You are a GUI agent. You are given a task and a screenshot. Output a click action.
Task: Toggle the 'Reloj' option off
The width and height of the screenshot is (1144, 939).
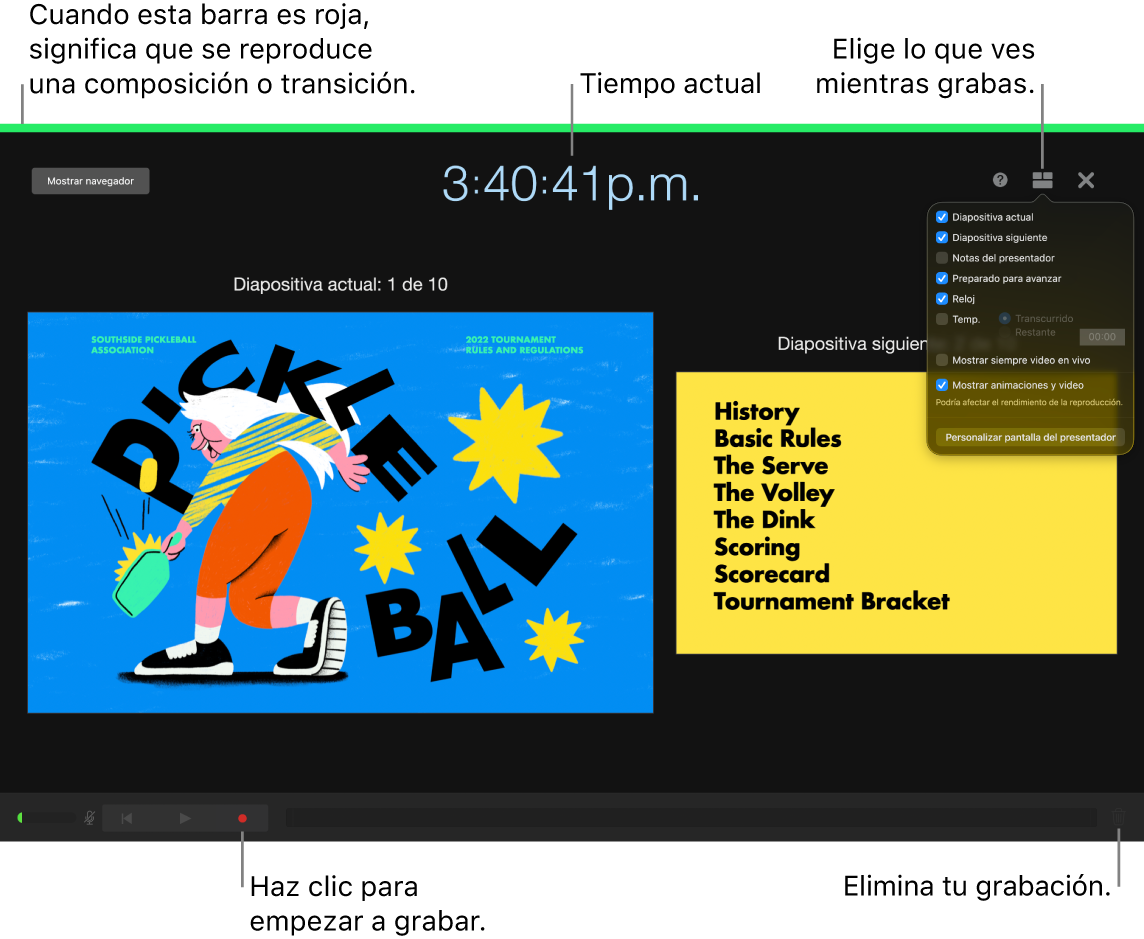click(x=941, y=298)
